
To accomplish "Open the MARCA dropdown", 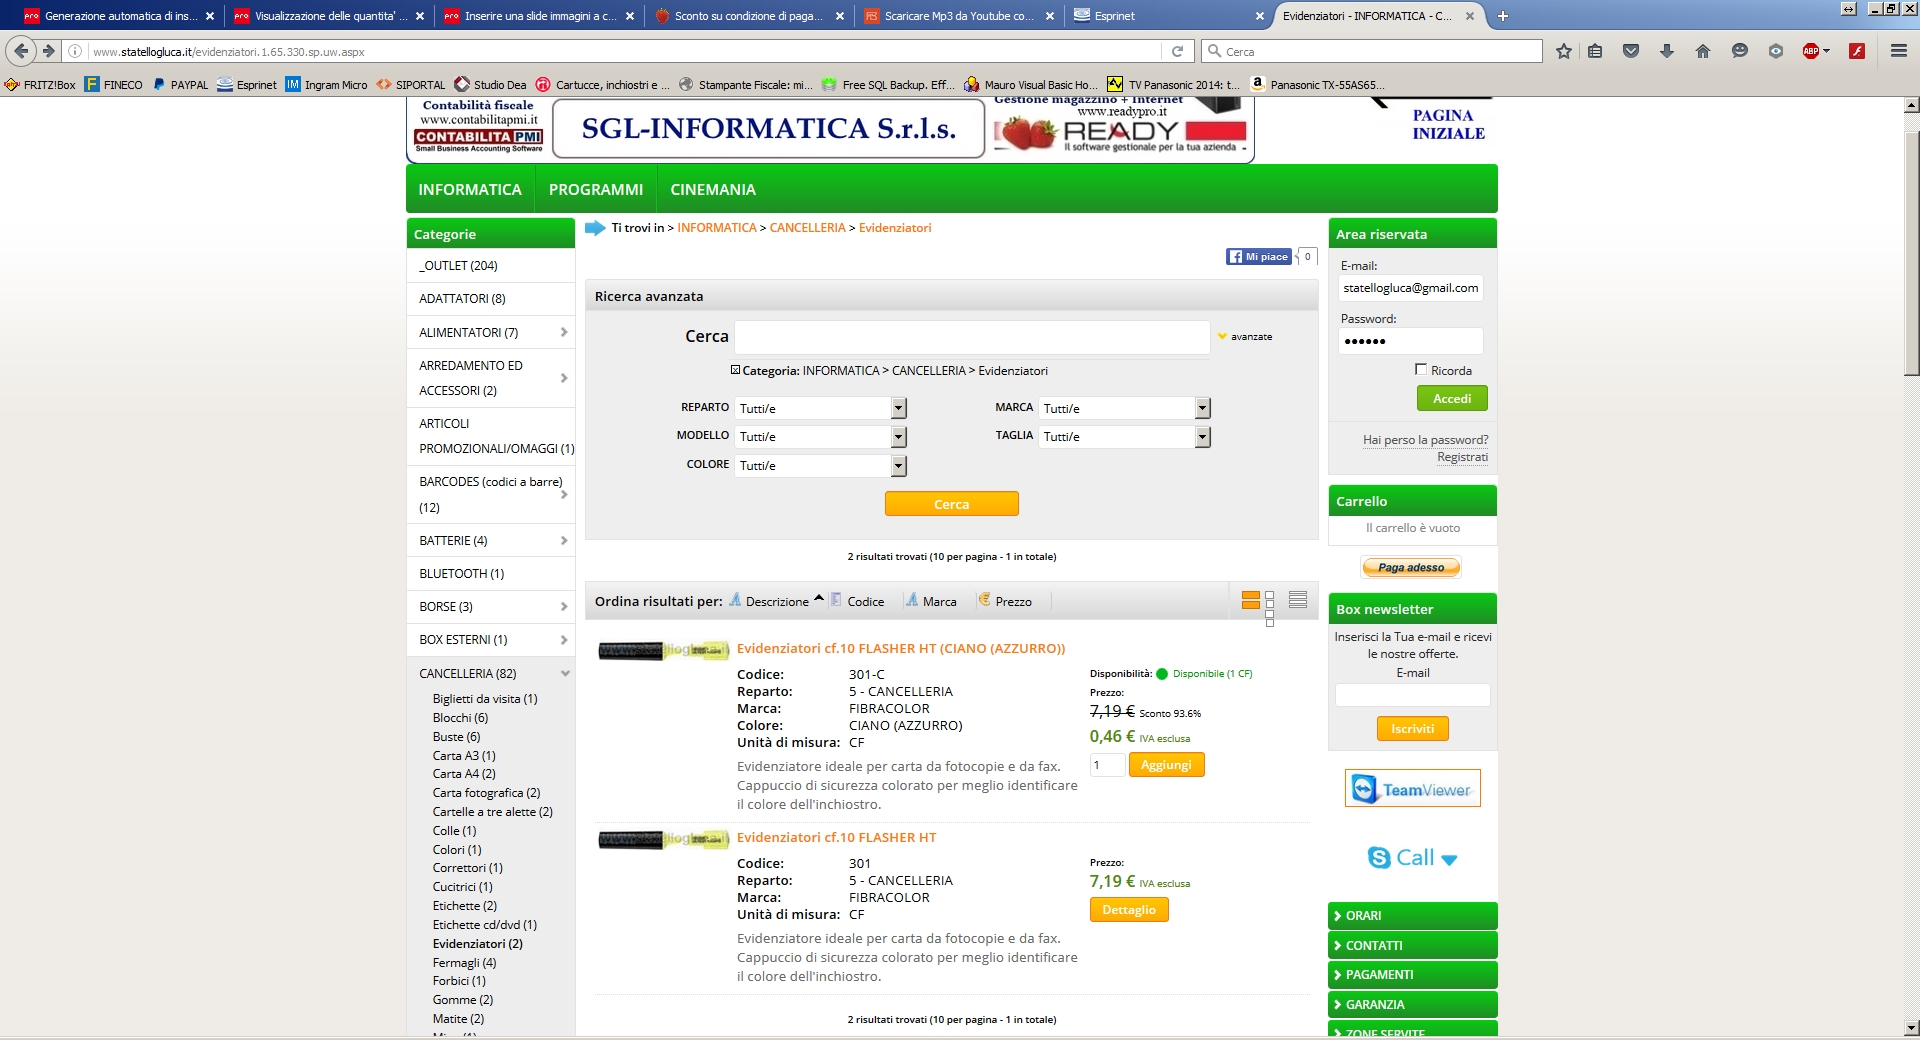I will pos(1125,408).
